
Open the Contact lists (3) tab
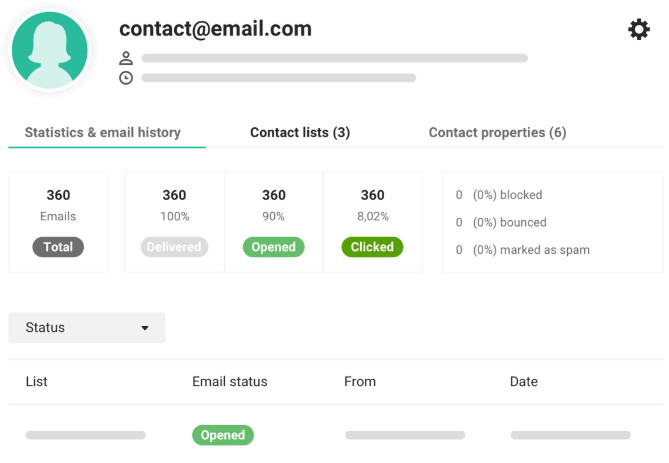pos(300,132)
